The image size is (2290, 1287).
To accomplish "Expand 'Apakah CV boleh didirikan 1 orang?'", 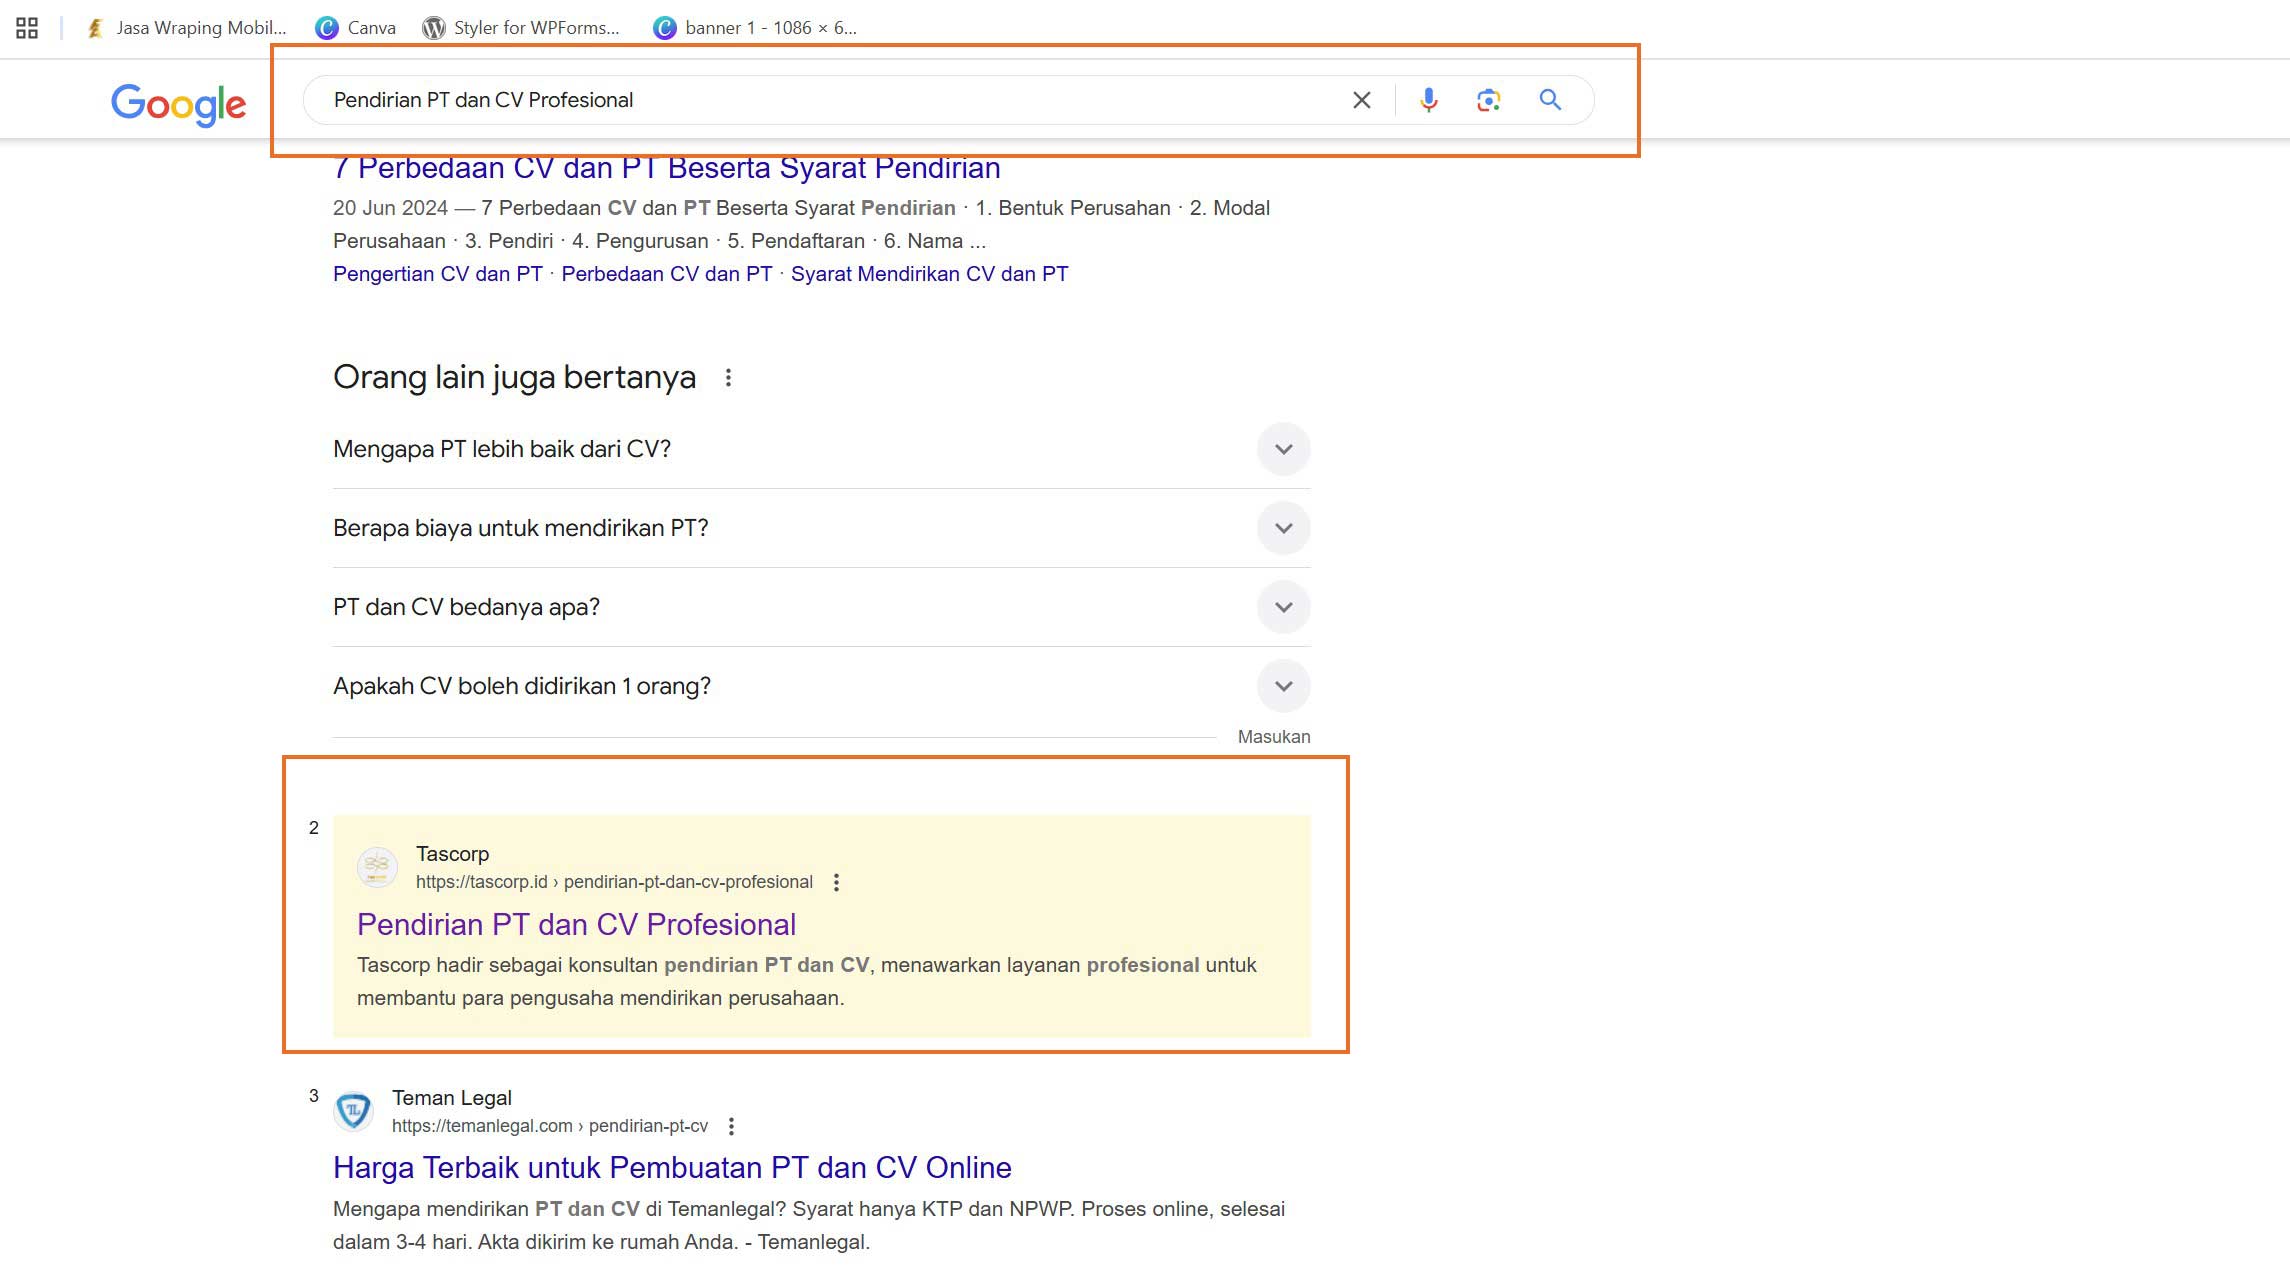I will (821, 686).
